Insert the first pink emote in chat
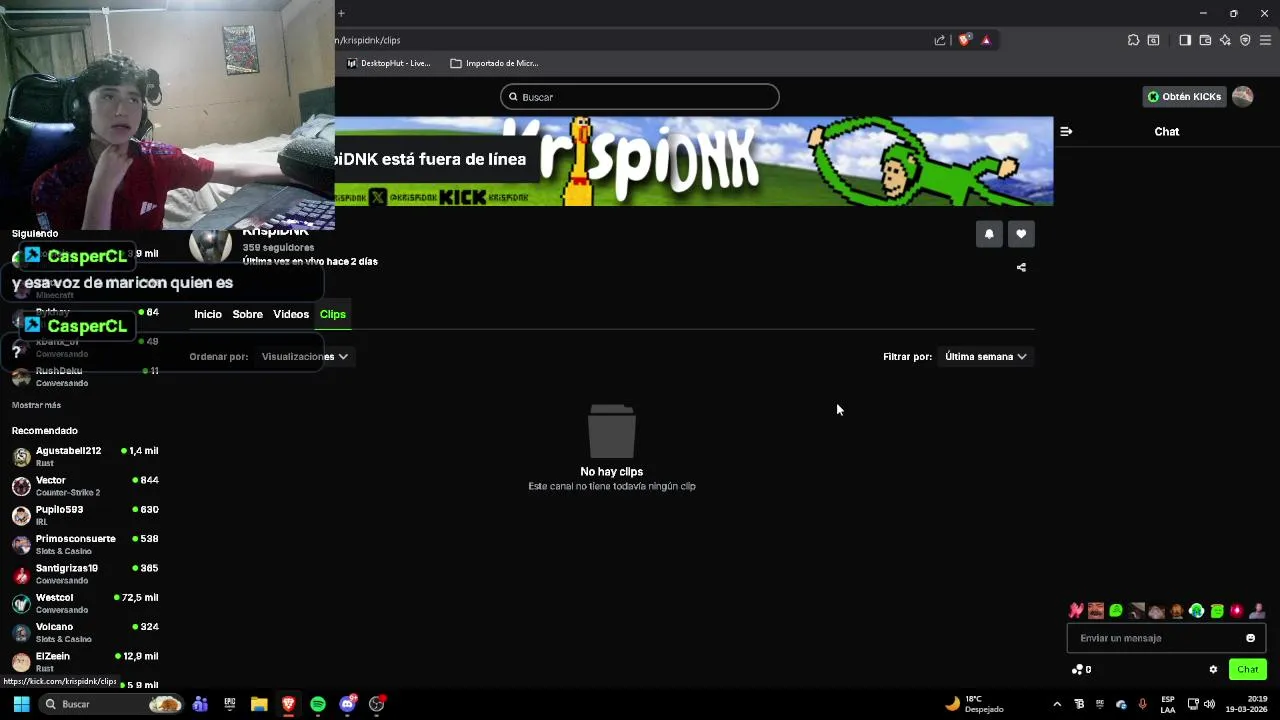Image resolution: width=1280 pixels, height=720 pixels. tap(1076, 611)
